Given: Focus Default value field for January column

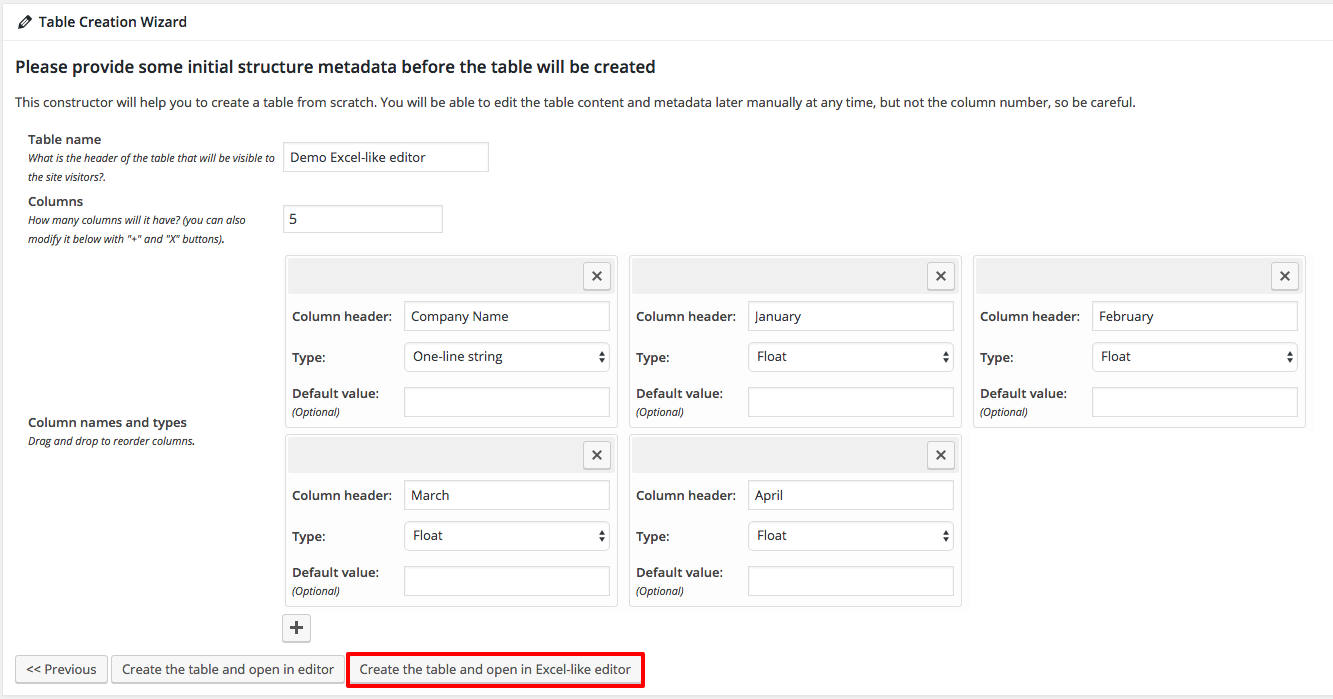Looking at the screenshot, I should (851, 402).
